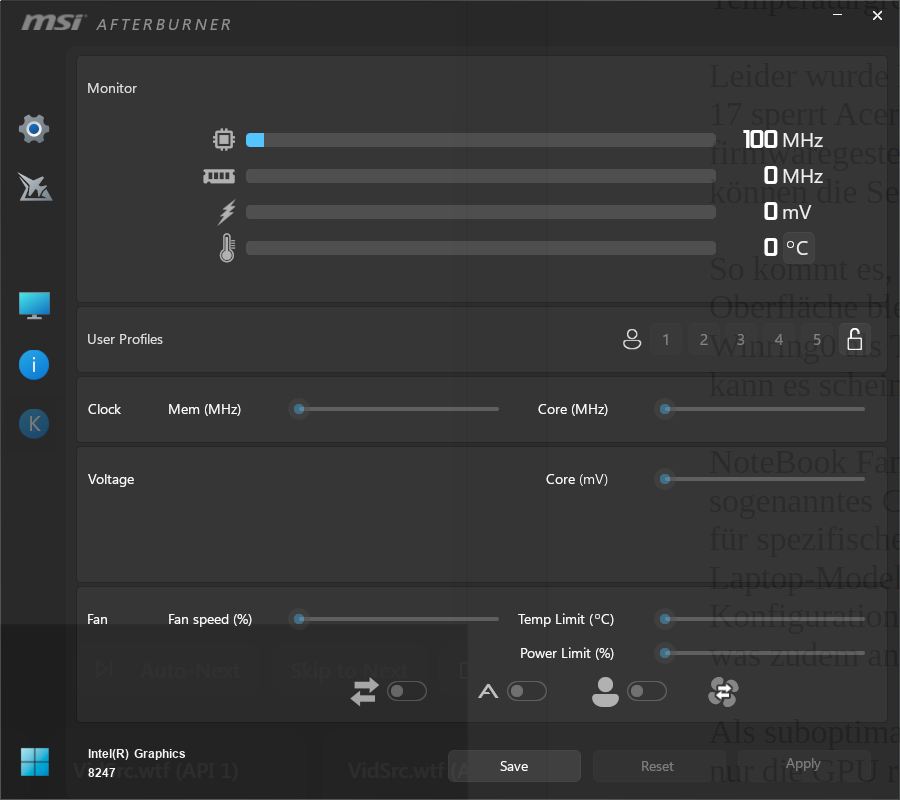
Task: Click the Reset button
Action: 657,766
